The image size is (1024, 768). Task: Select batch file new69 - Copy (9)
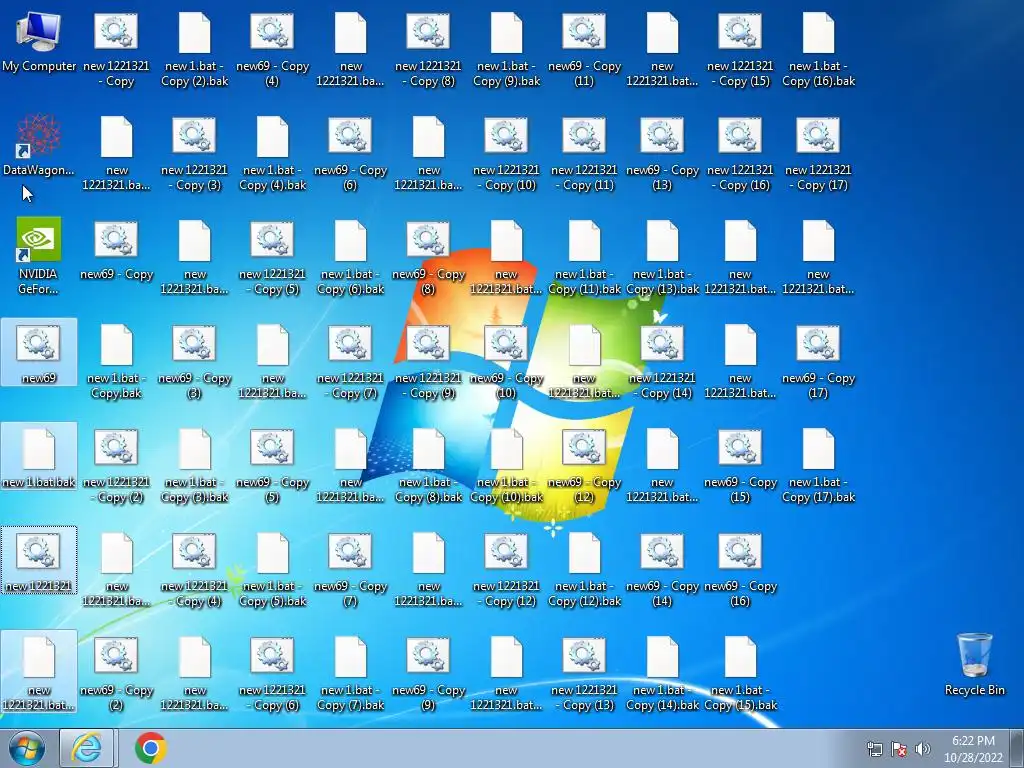(428, 673)
